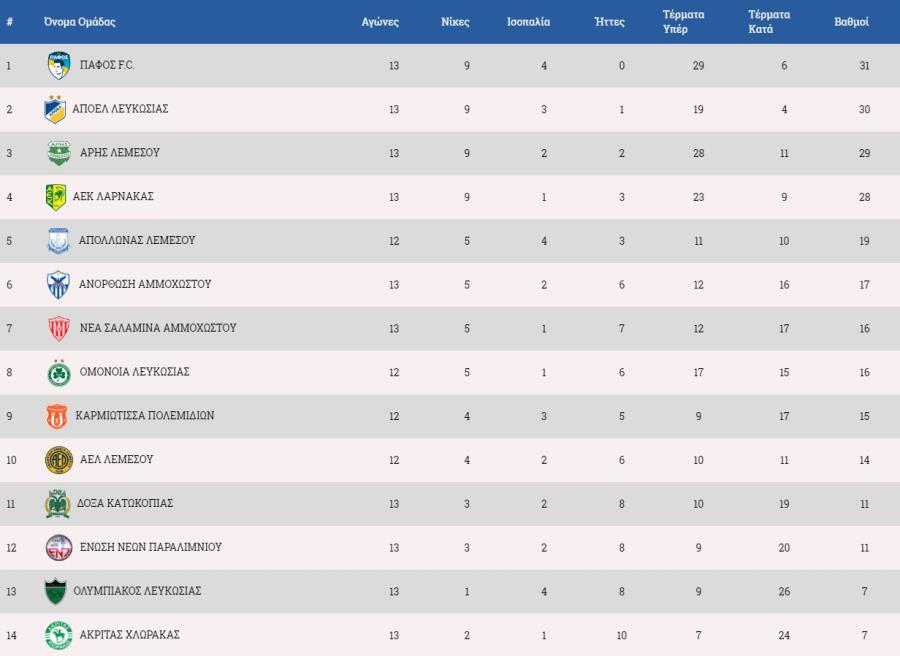This screenshot has height=656, width=900.
Task: Sort by the Βαθμοί column header
Action: [851, 22]
